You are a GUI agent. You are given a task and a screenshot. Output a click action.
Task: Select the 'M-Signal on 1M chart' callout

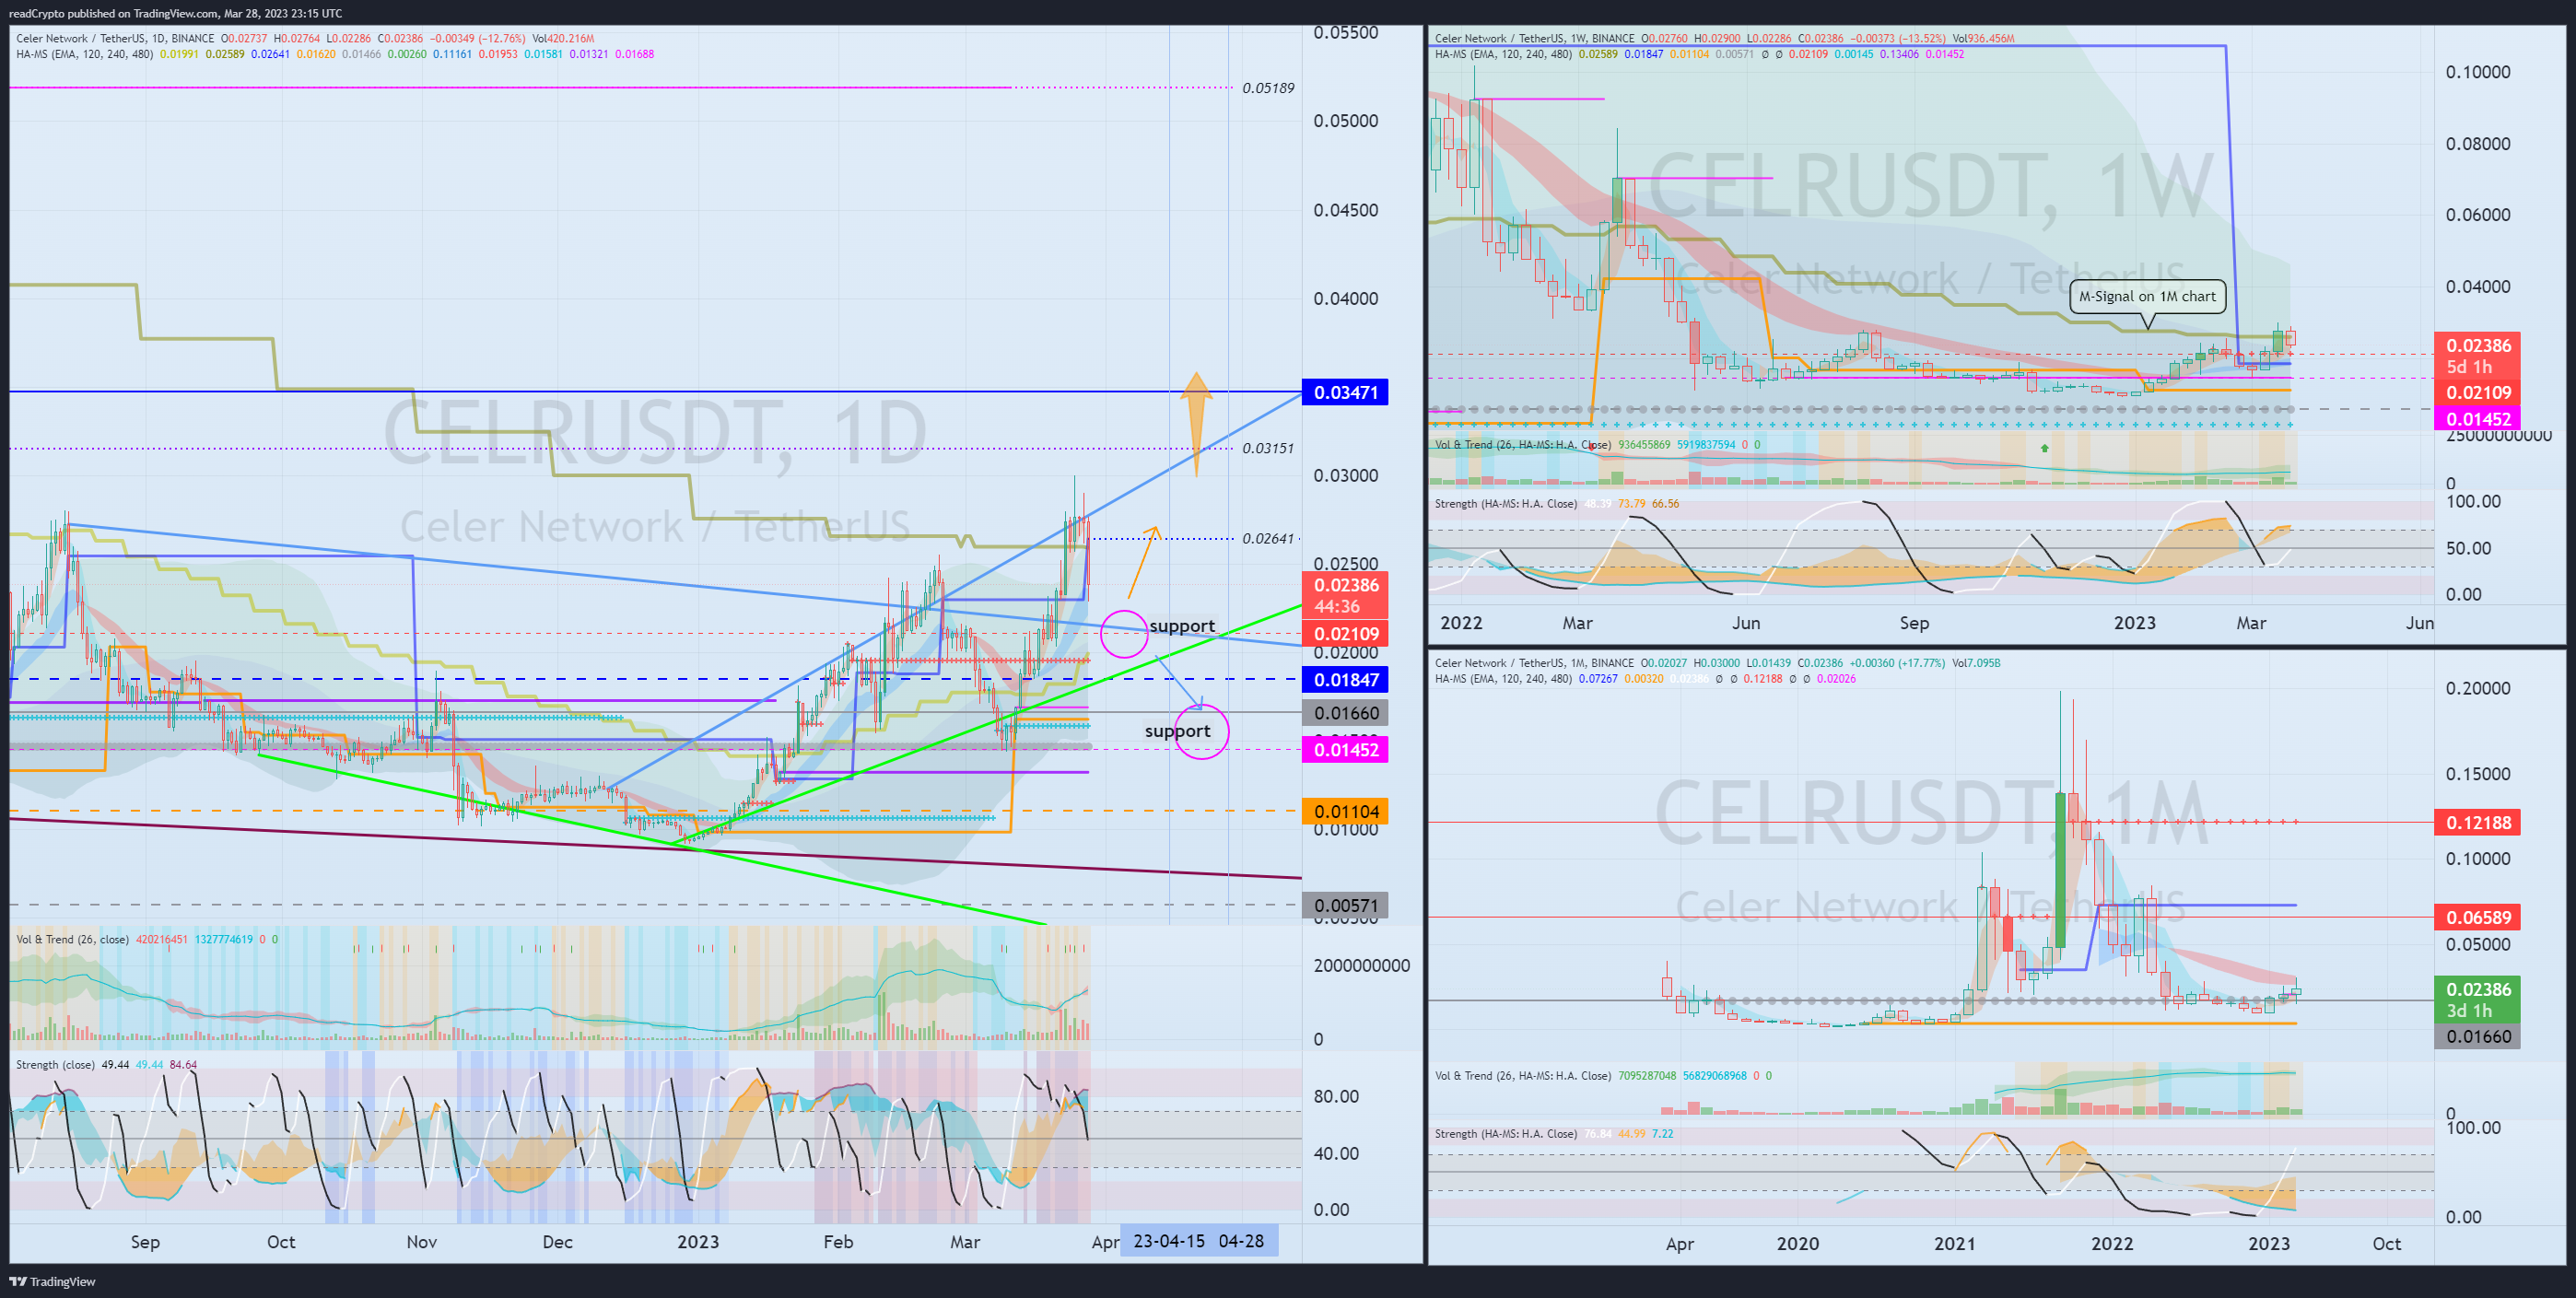2147,296
